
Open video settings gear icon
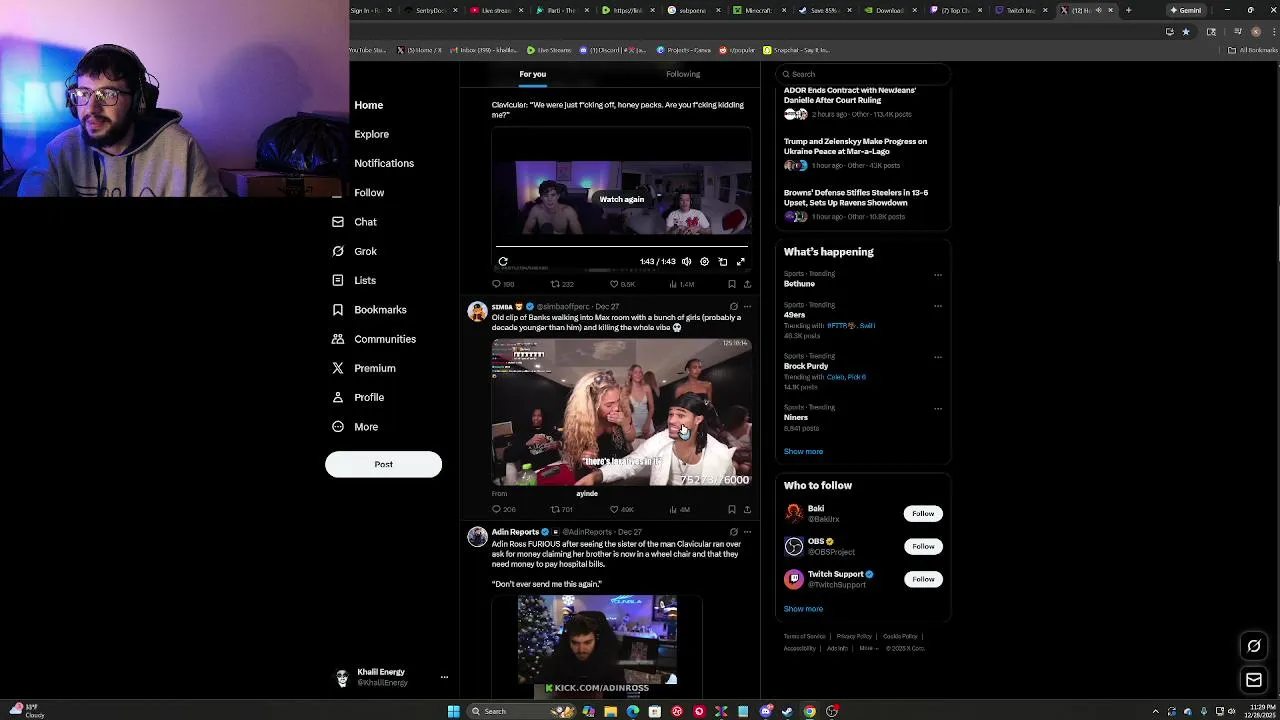coord(704,262)
